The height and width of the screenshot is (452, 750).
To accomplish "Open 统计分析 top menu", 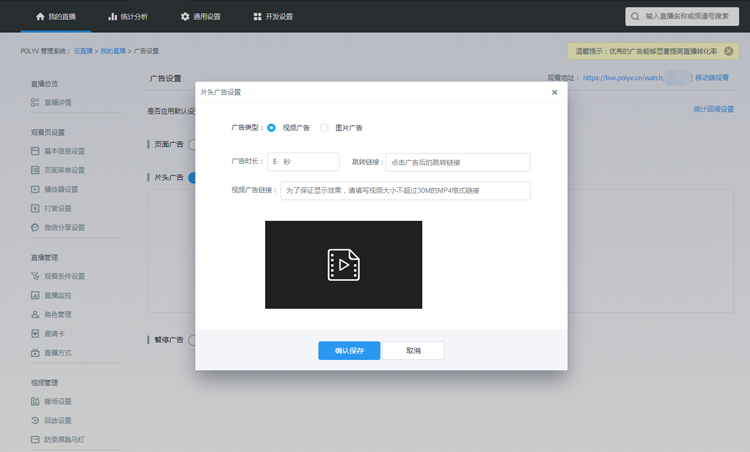I will [127, 17].
